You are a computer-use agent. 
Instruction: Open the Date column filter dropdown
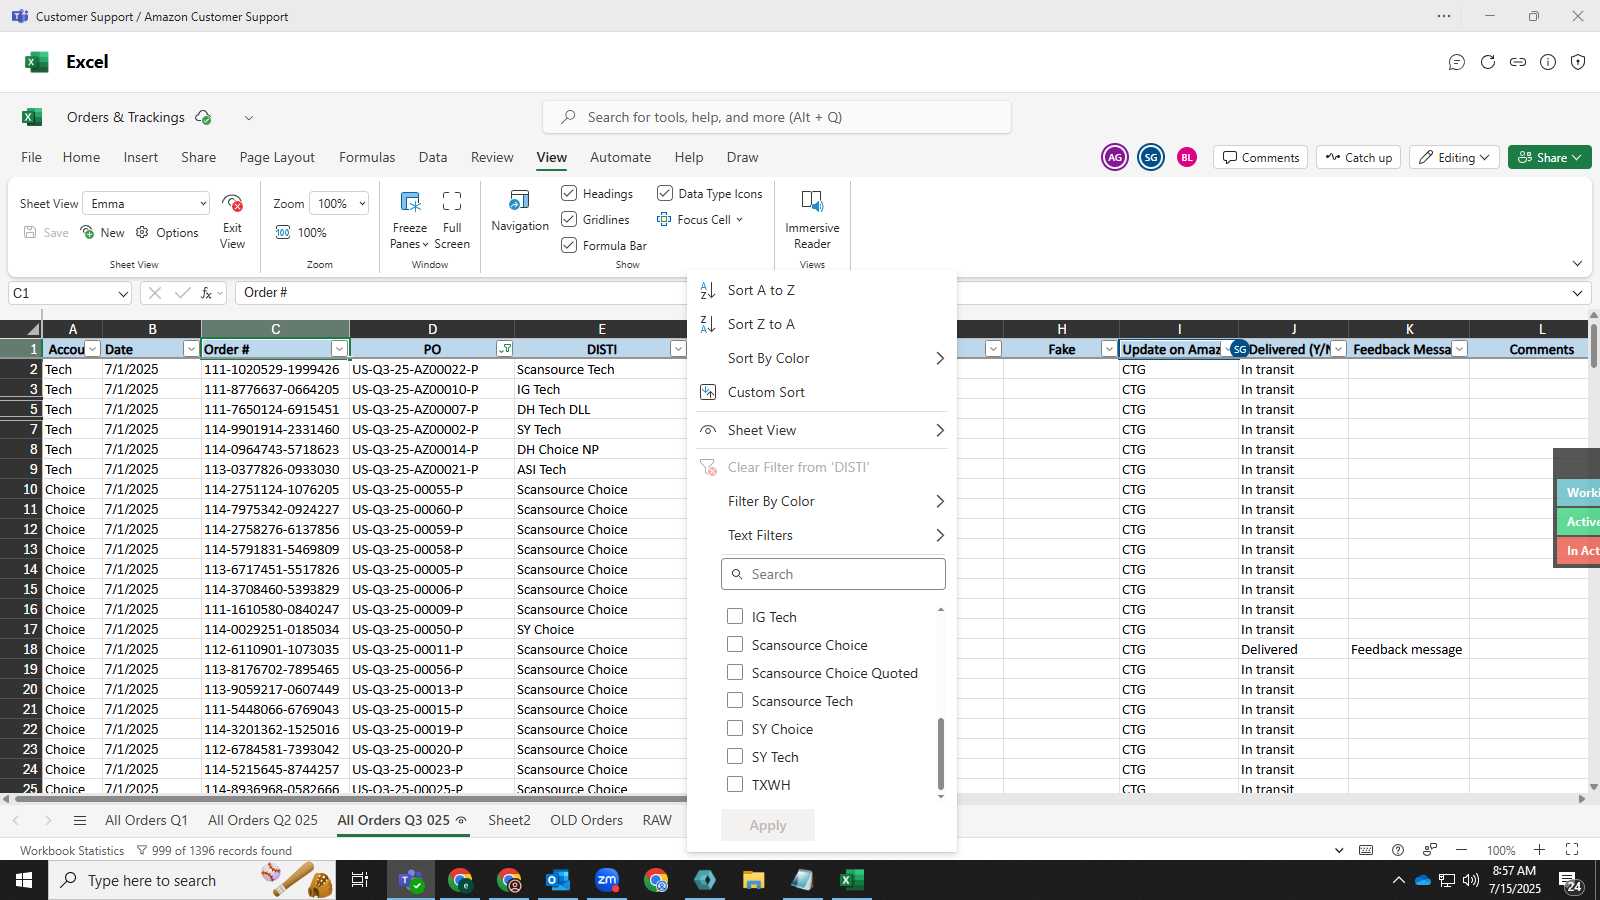tap(191, 349)
